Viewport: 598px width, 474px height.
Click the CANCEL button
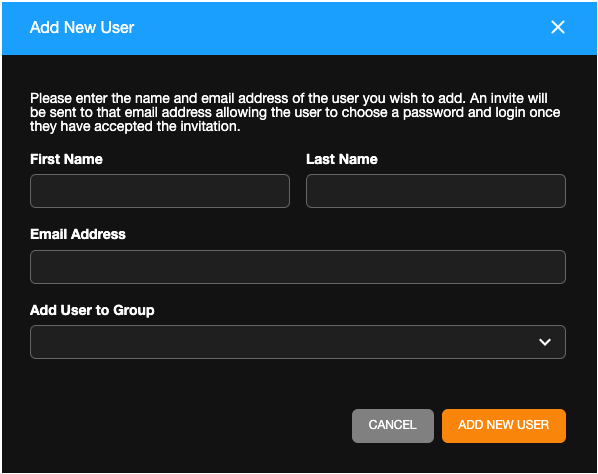[x=393, y=426]
